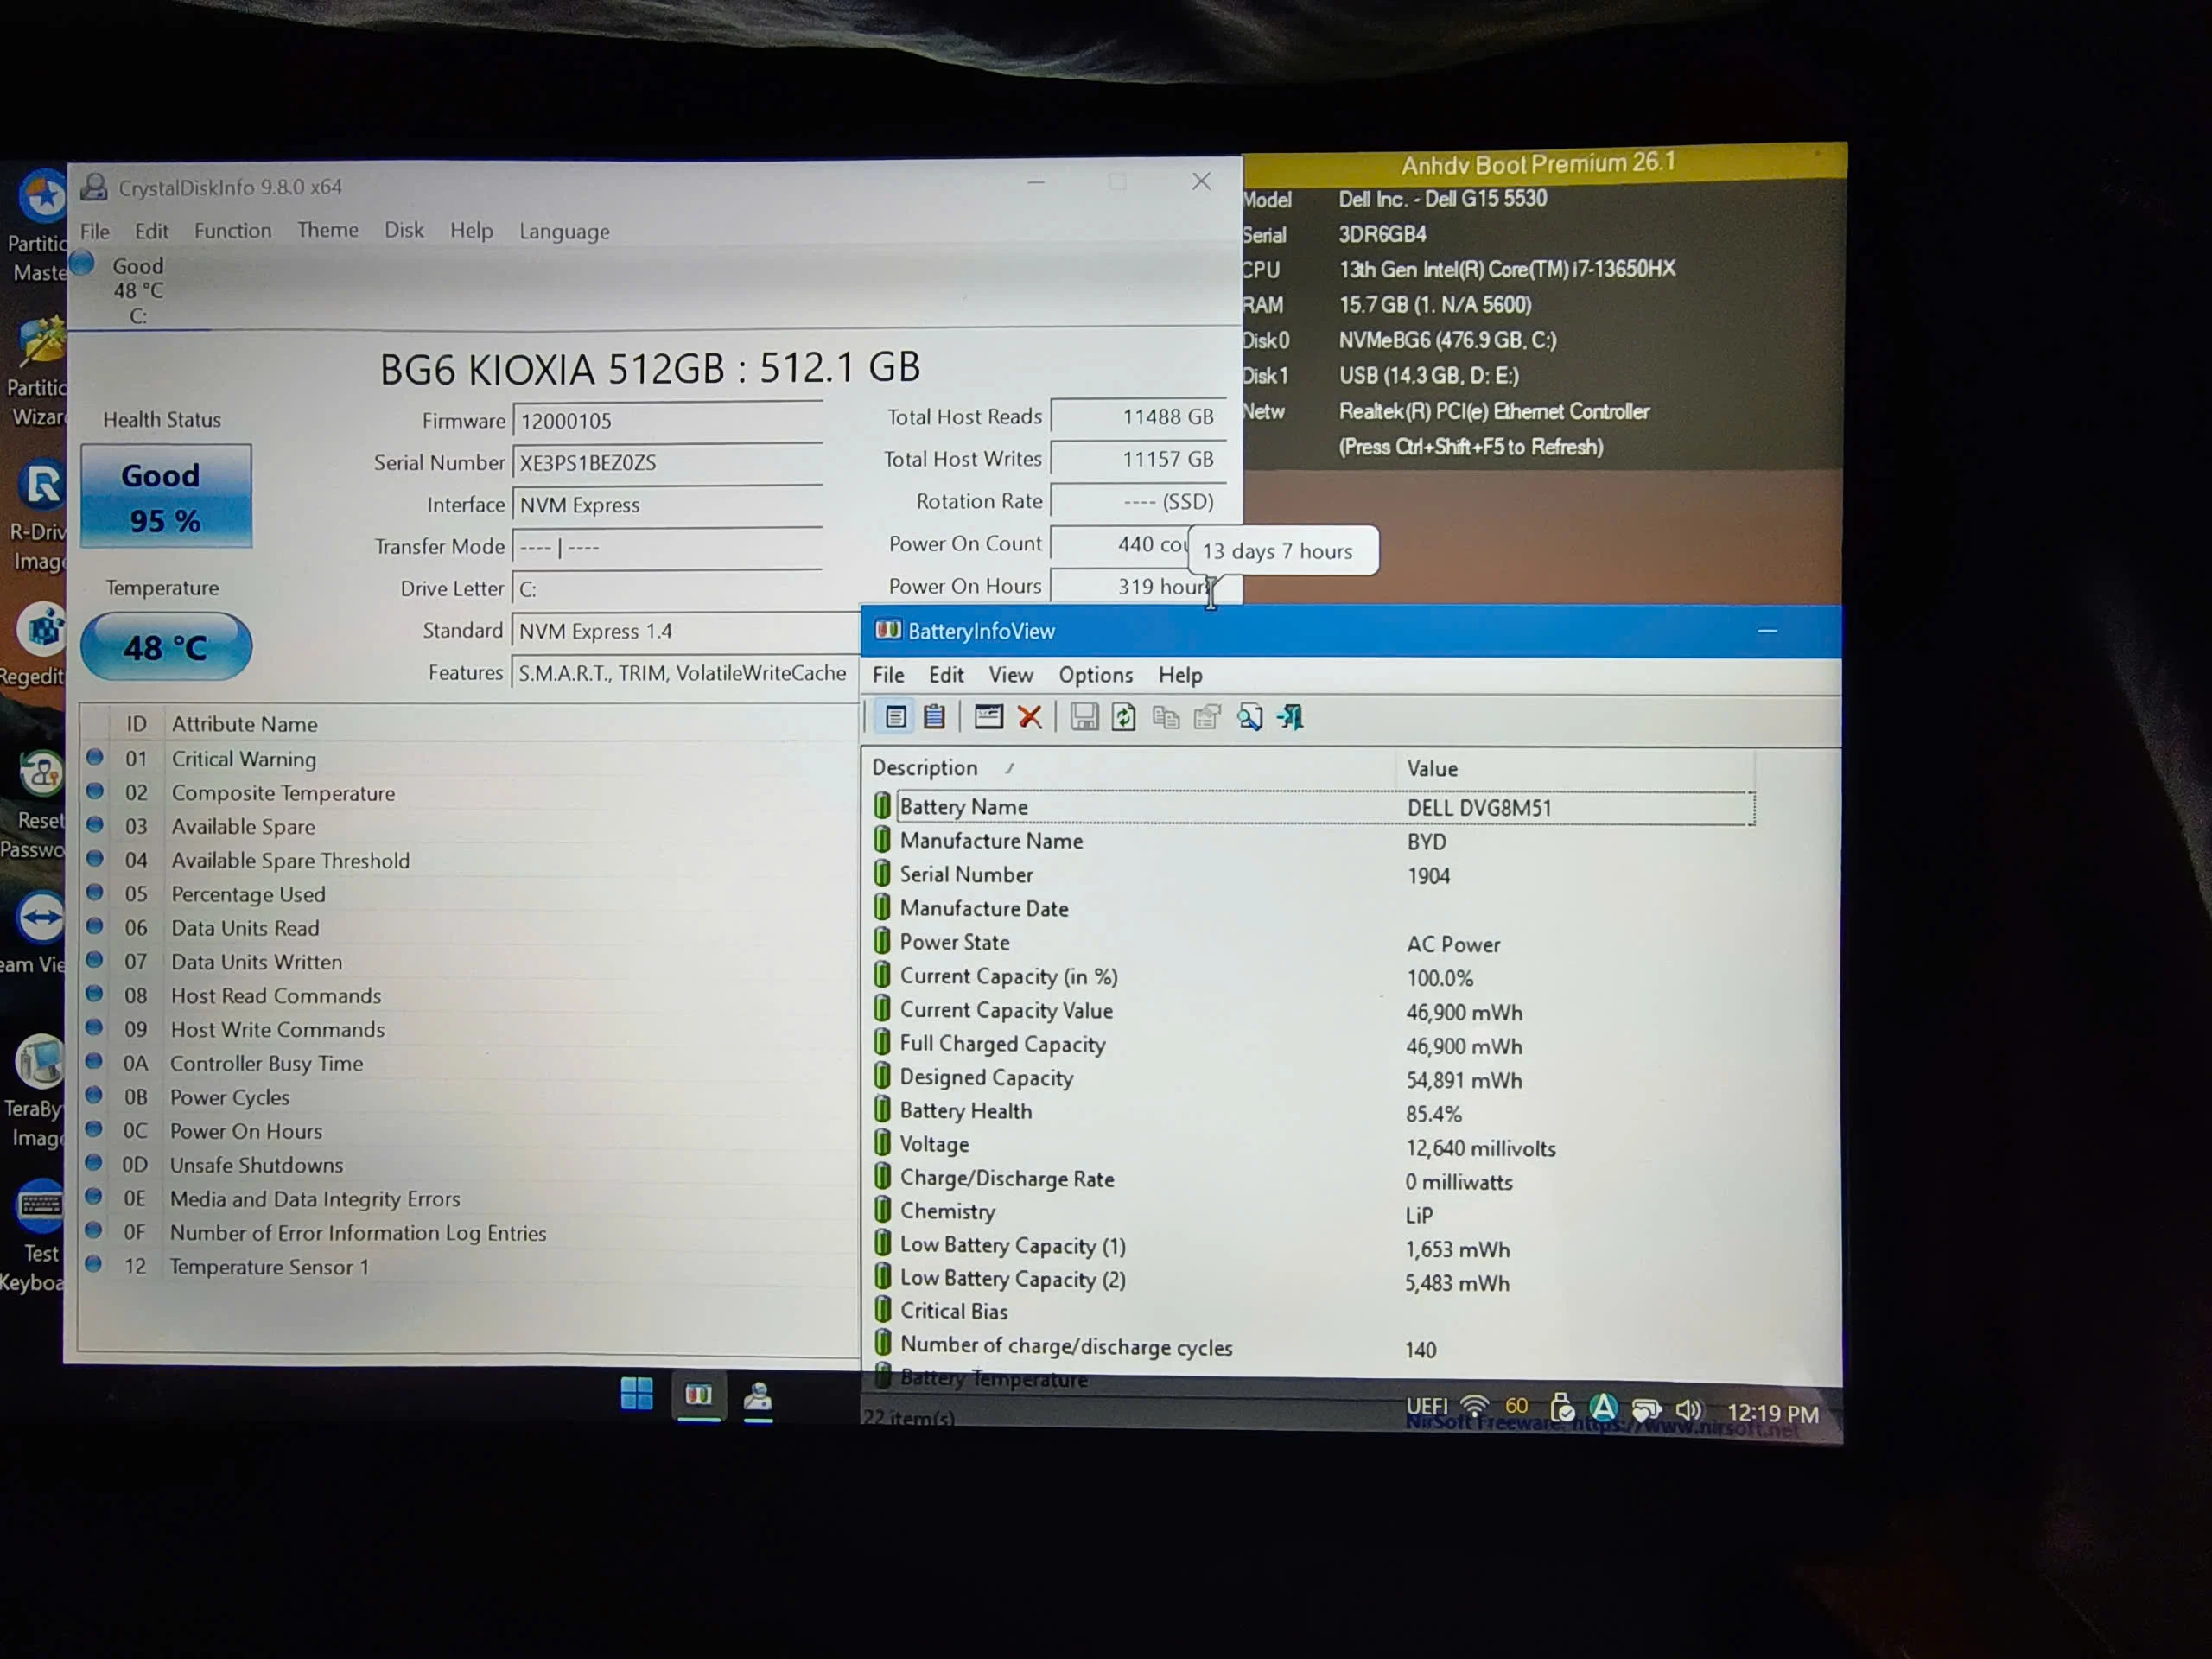The width and height of the screenshot is (2212, 1659).
Task: Click the green refresh icon in BatteryInfoView
Action: 1124,716
